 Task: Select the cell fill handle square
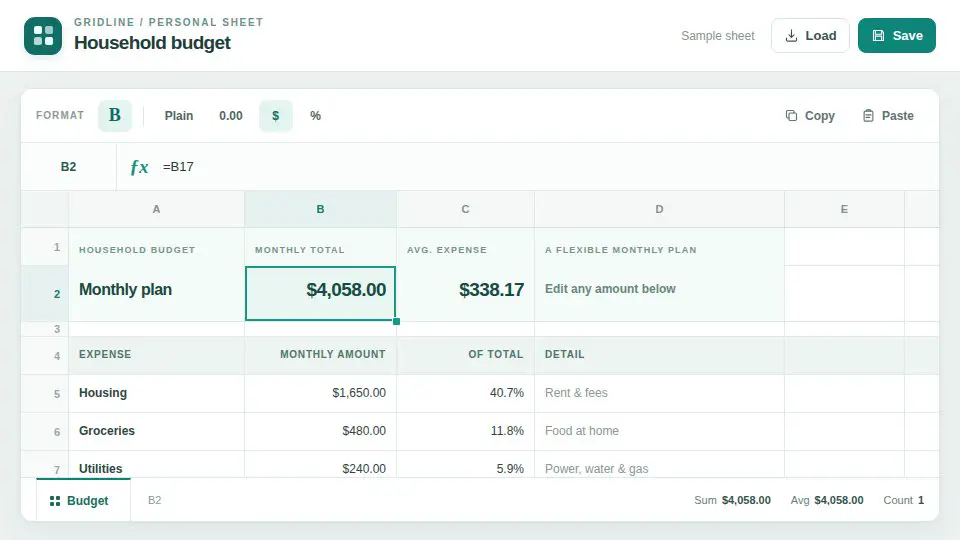point(396,321)
